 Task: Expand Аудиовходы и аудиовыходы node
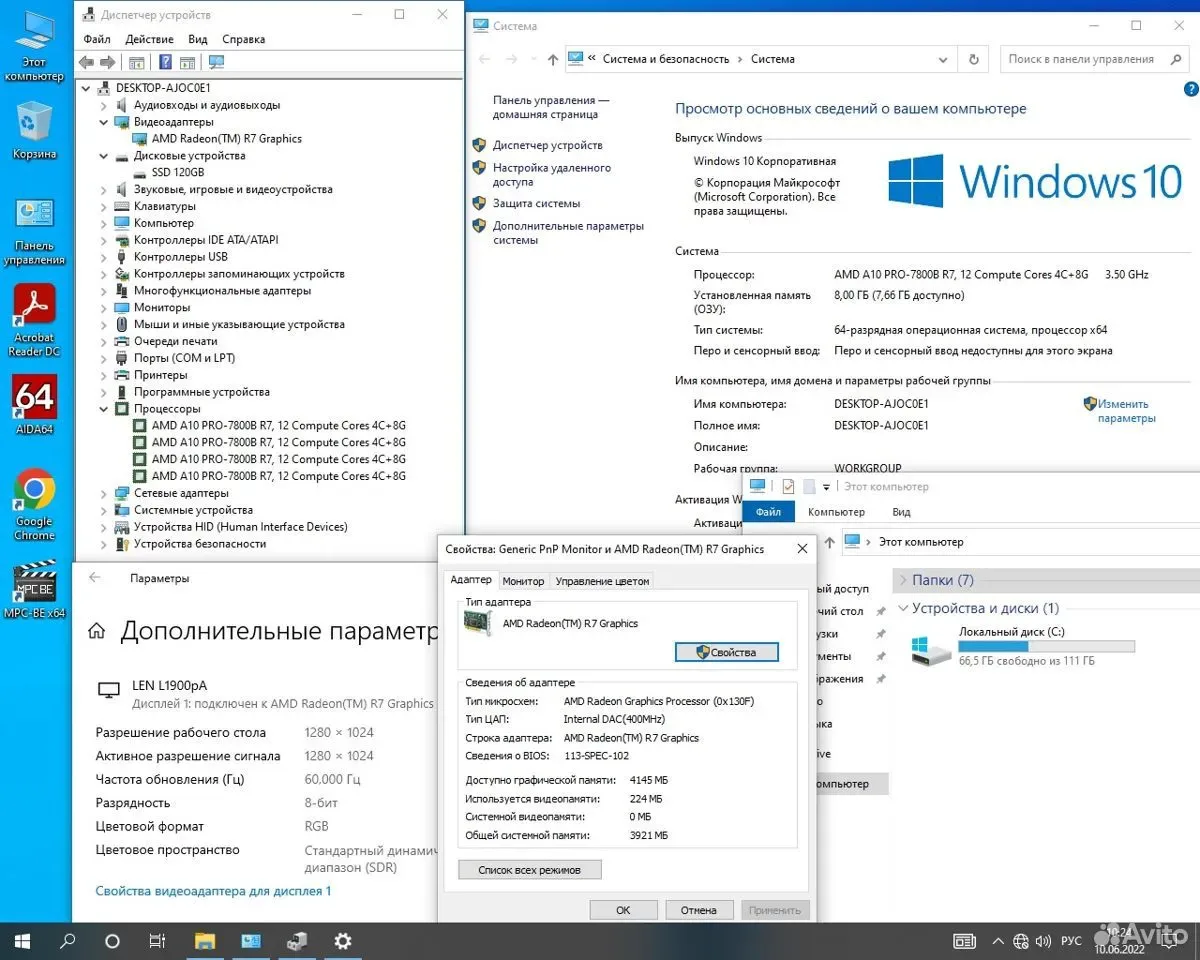[x=104, y=105]
